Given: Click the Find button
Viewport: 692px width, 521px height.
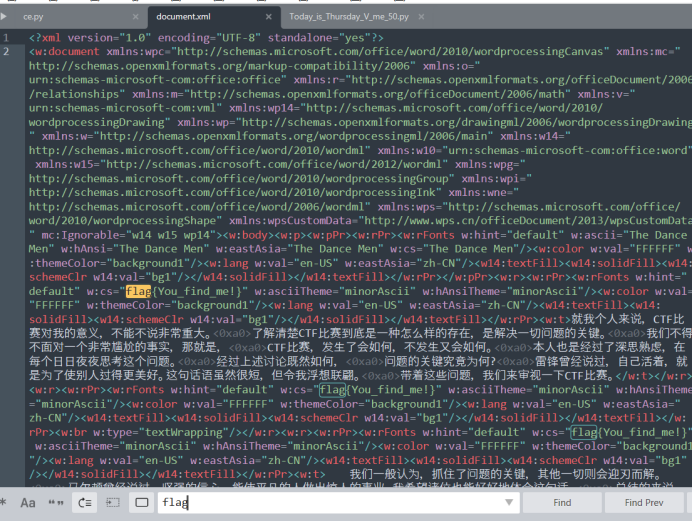Looking at the screenshot, I should point(562,502).
